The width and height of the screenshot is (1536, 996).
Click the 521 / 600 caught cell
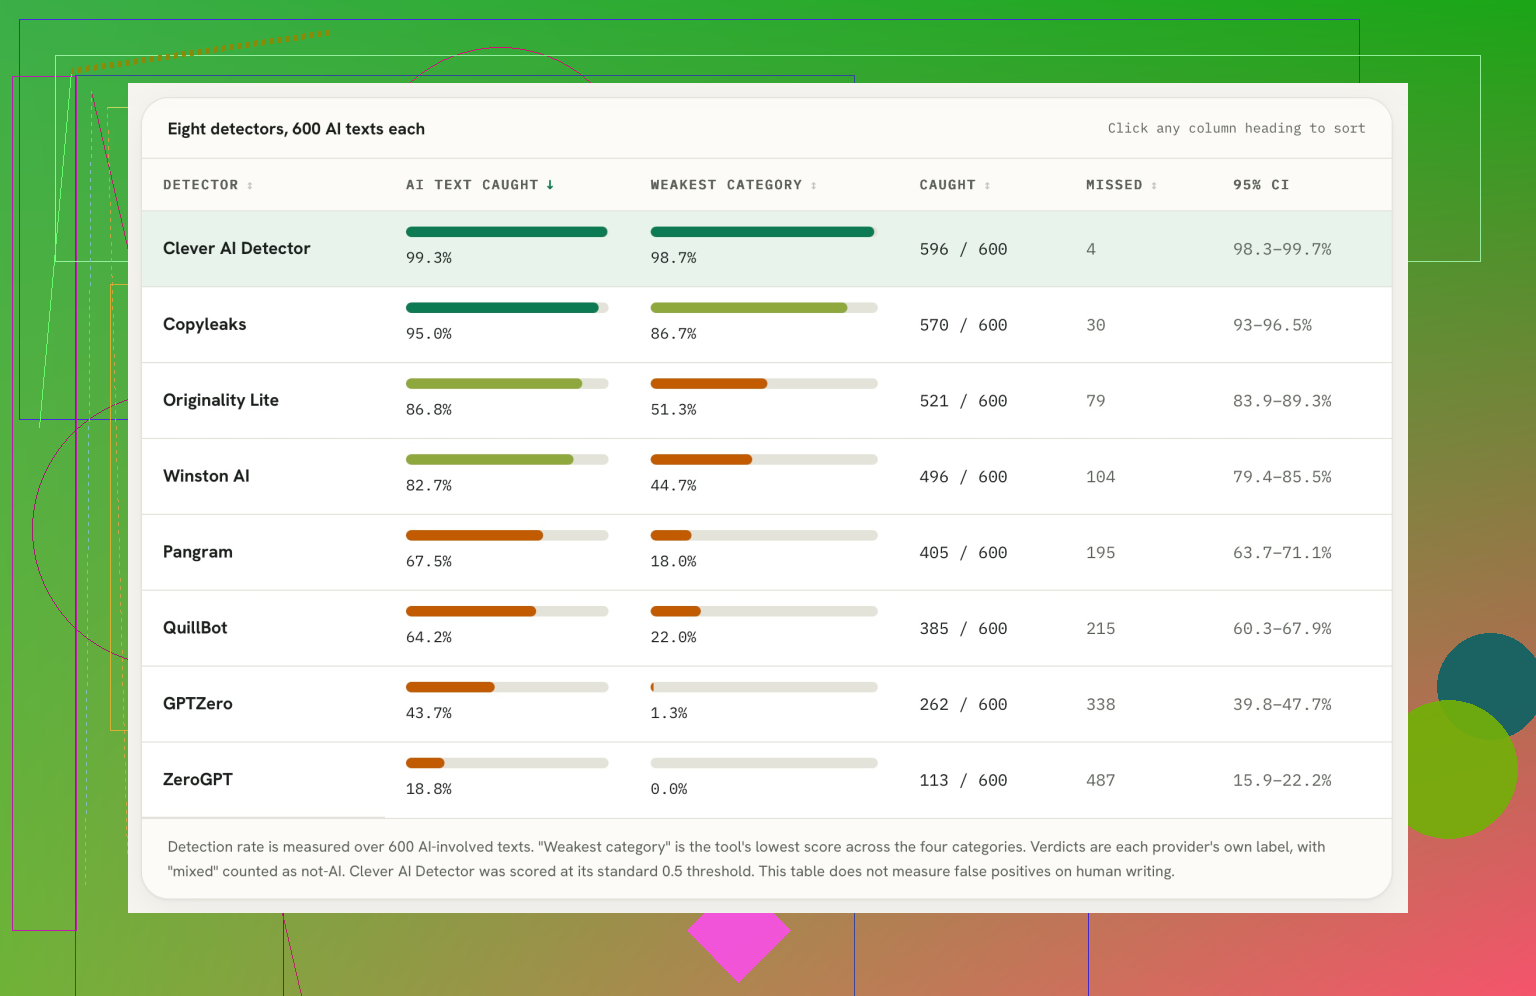pyautogui.click(x=963, y=401)
